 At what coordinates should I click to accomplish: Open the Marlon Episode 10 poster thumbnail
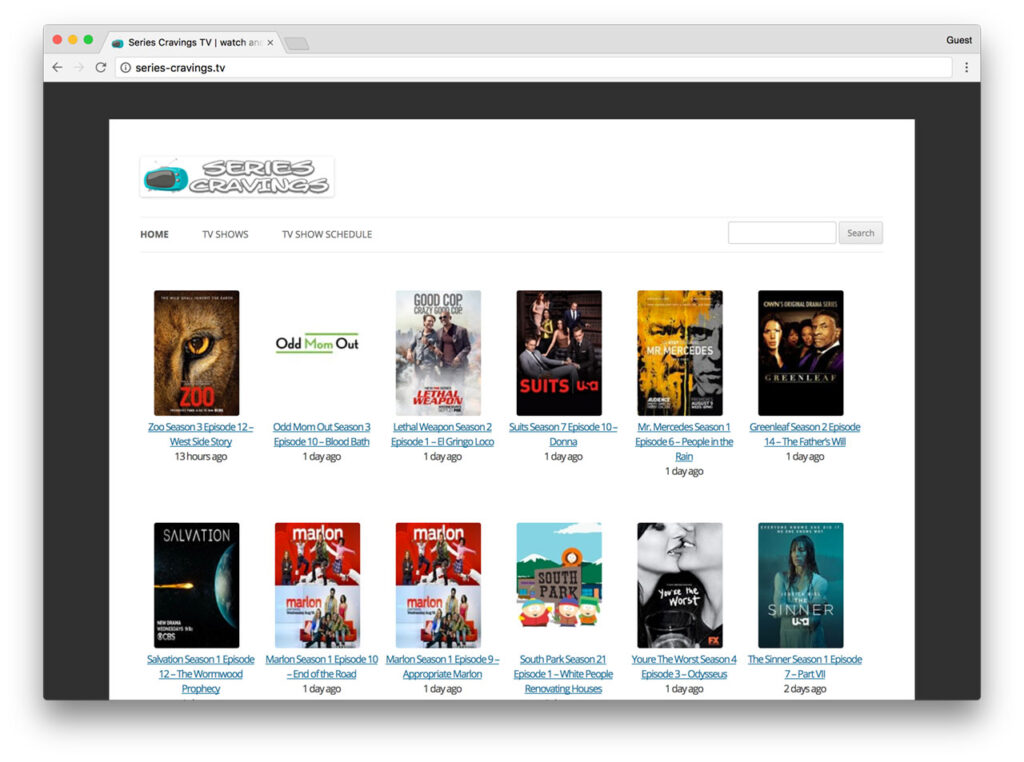click(x=317, y=585)
